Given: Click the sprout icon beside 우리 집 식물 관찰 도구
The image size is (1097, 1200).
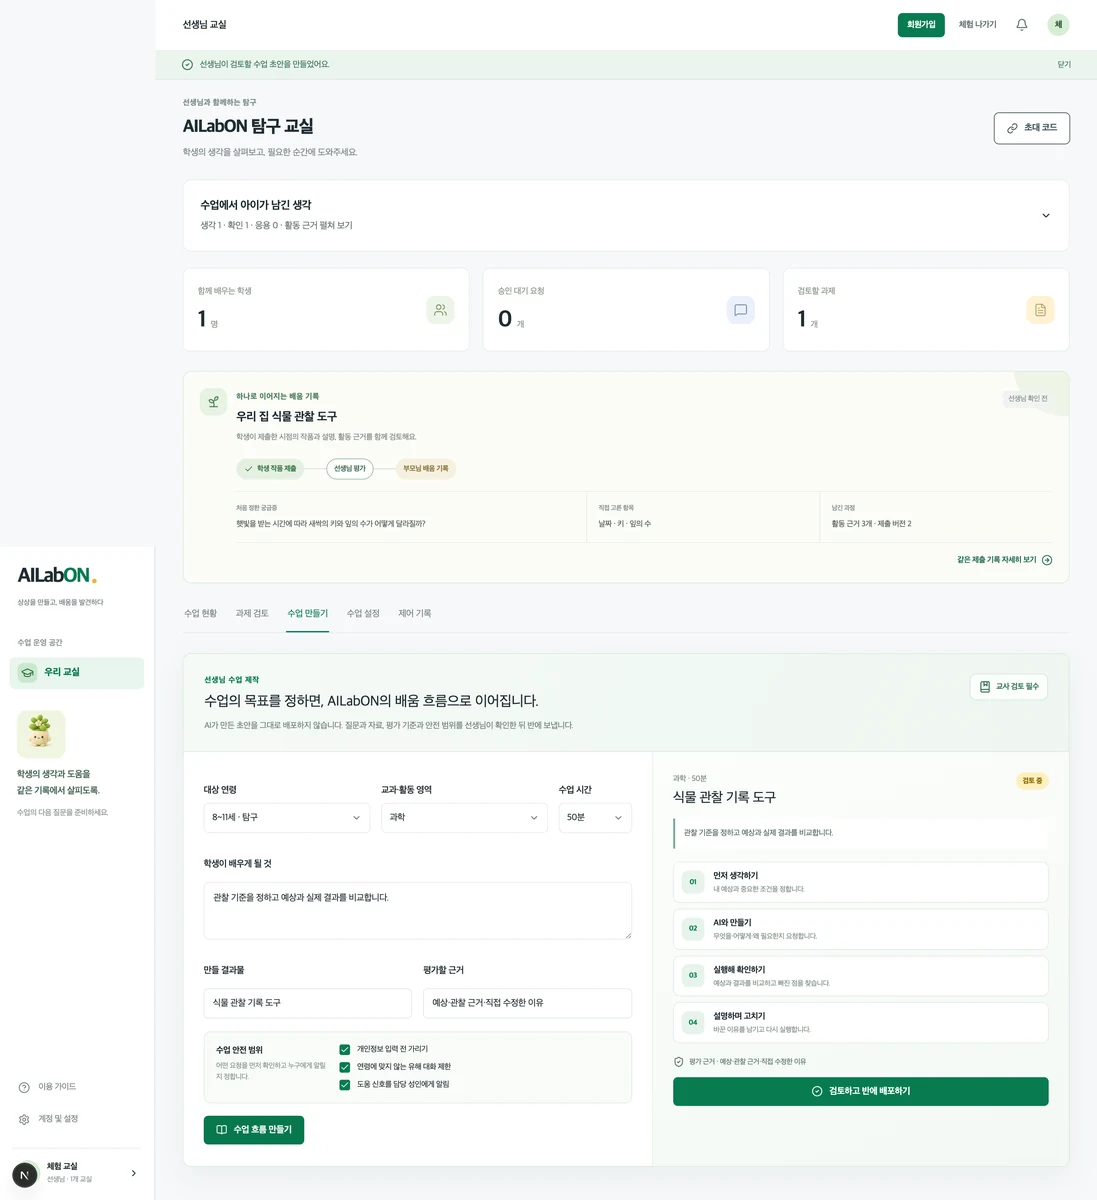Looking at the screenshot, I should (213, 402).
